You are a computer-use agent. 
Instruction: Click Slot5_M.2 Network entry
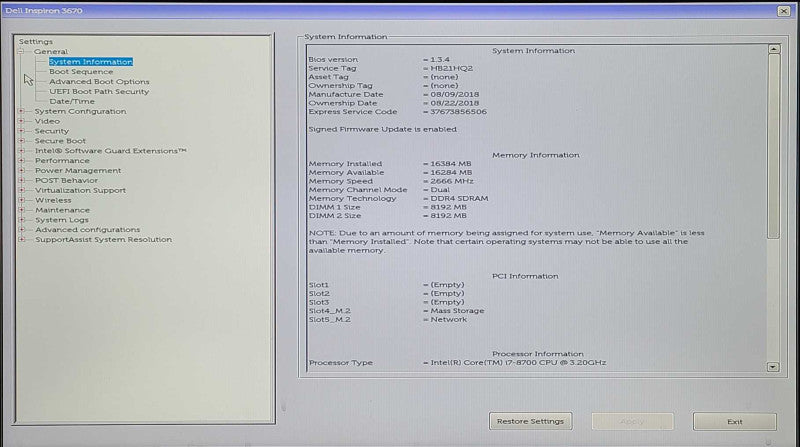[x=448, y=319]
